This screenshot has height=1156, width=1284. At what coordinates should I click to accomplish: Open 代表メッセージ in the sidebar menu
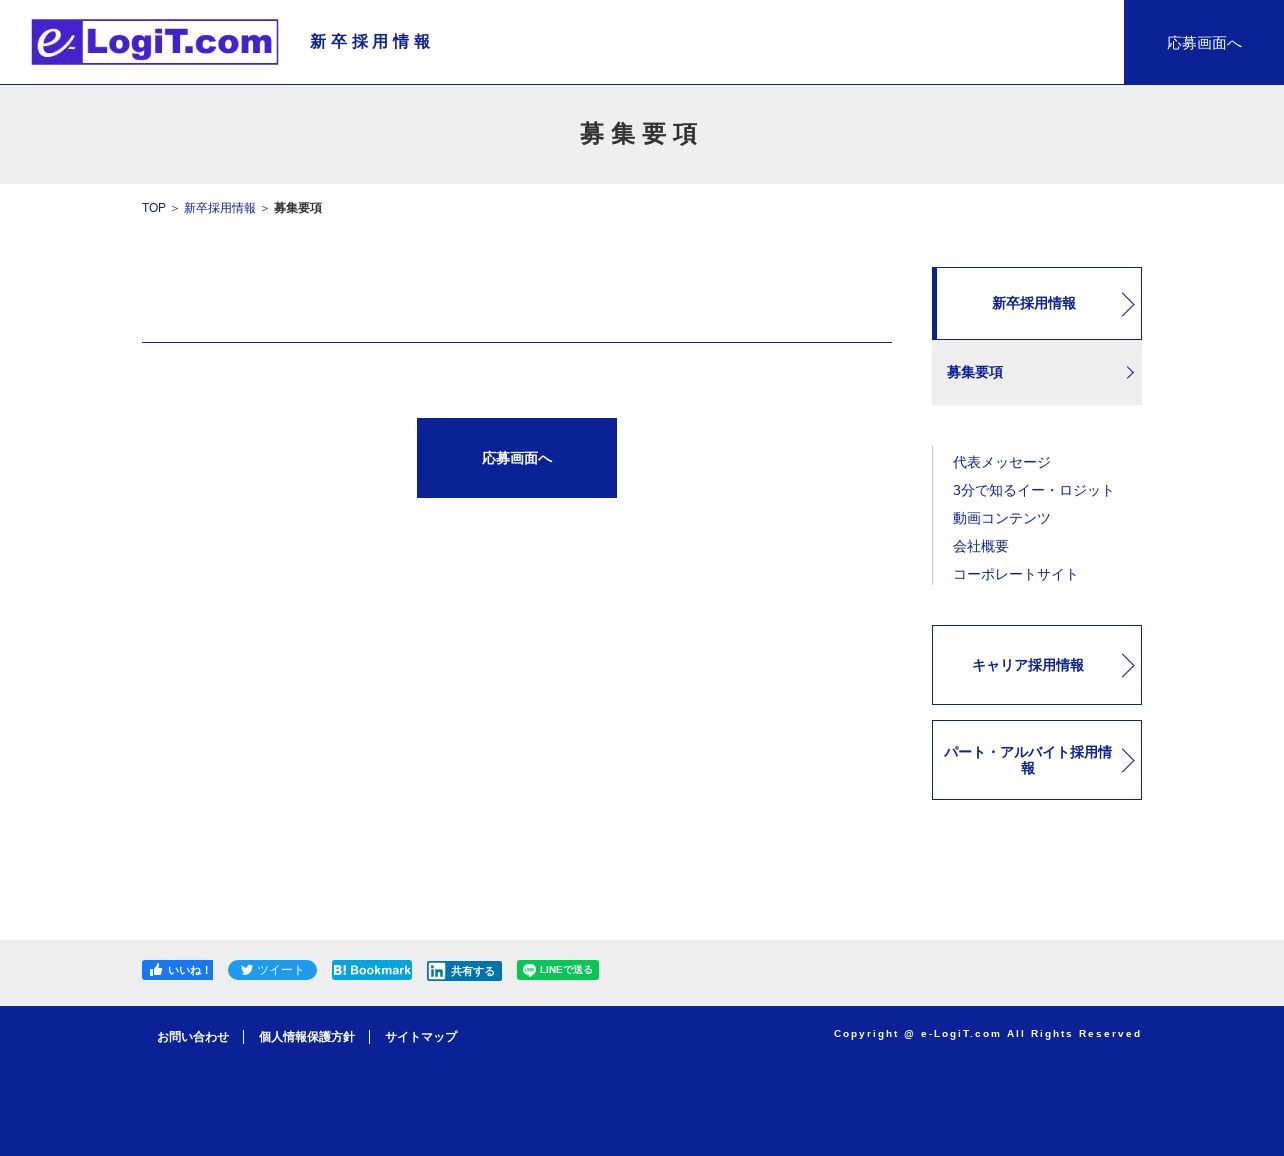pos(1002,462)
